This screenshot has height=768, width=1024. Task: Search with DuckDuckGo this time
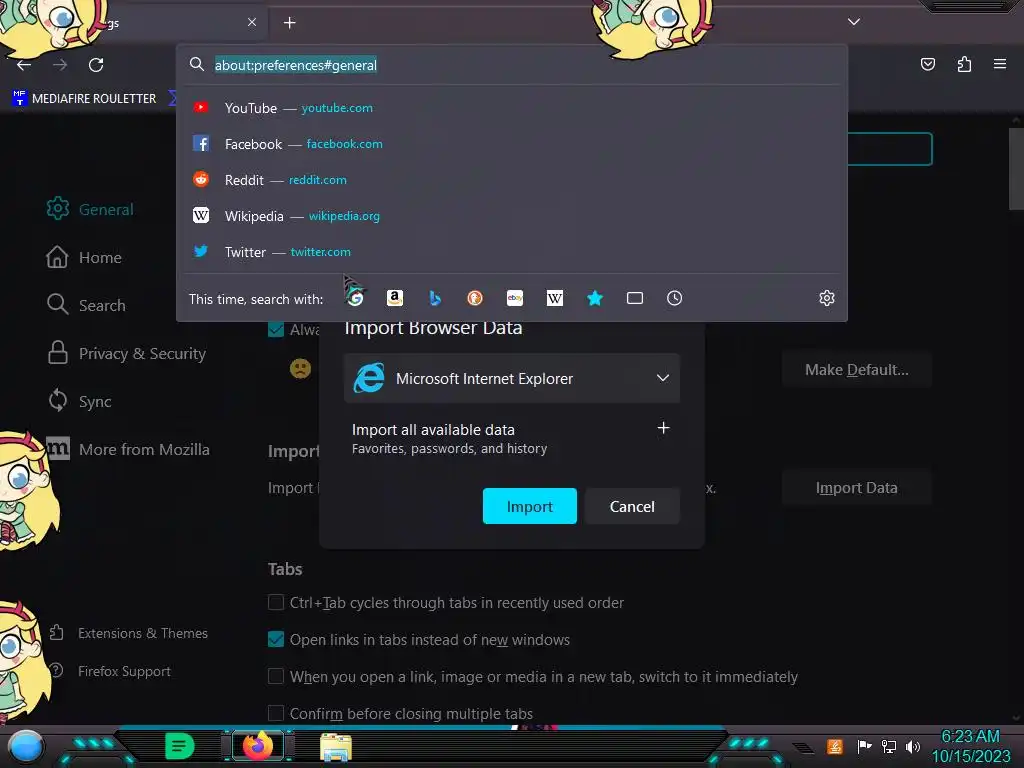click(475, 298)
